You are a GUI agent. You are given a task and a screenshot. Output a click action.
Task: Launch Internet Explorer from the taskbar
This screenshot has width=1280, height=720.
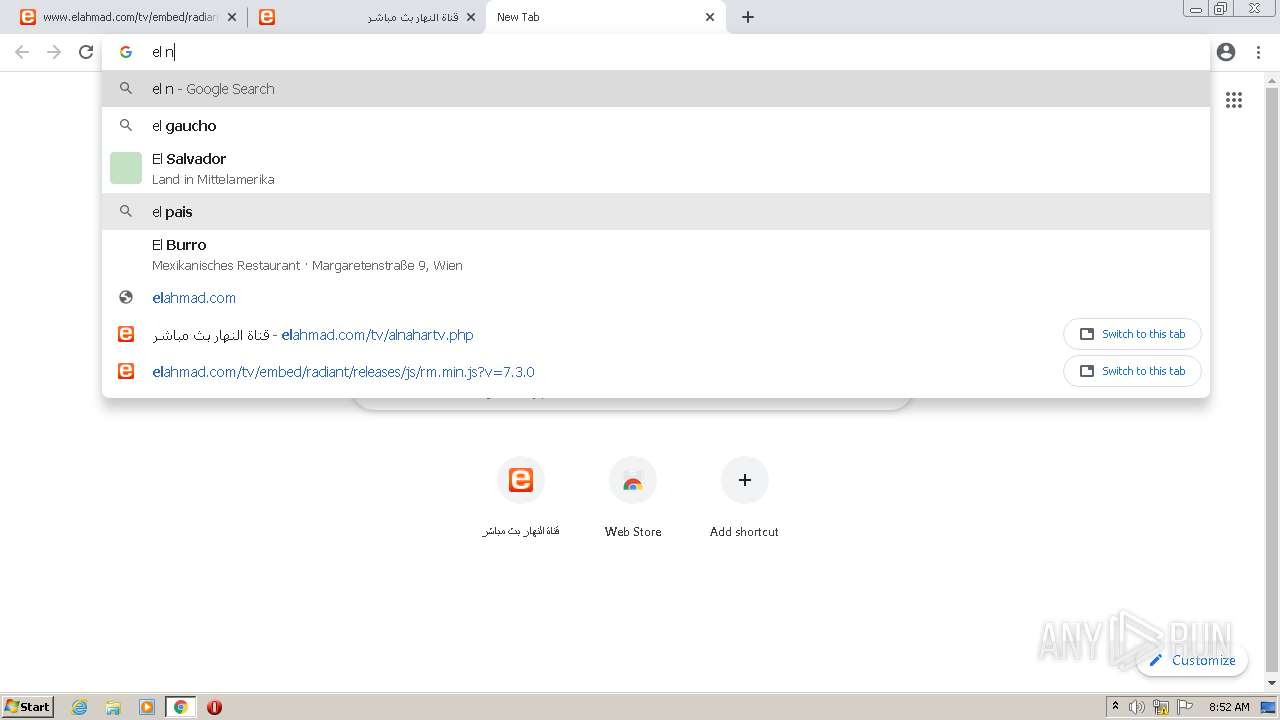80,707
